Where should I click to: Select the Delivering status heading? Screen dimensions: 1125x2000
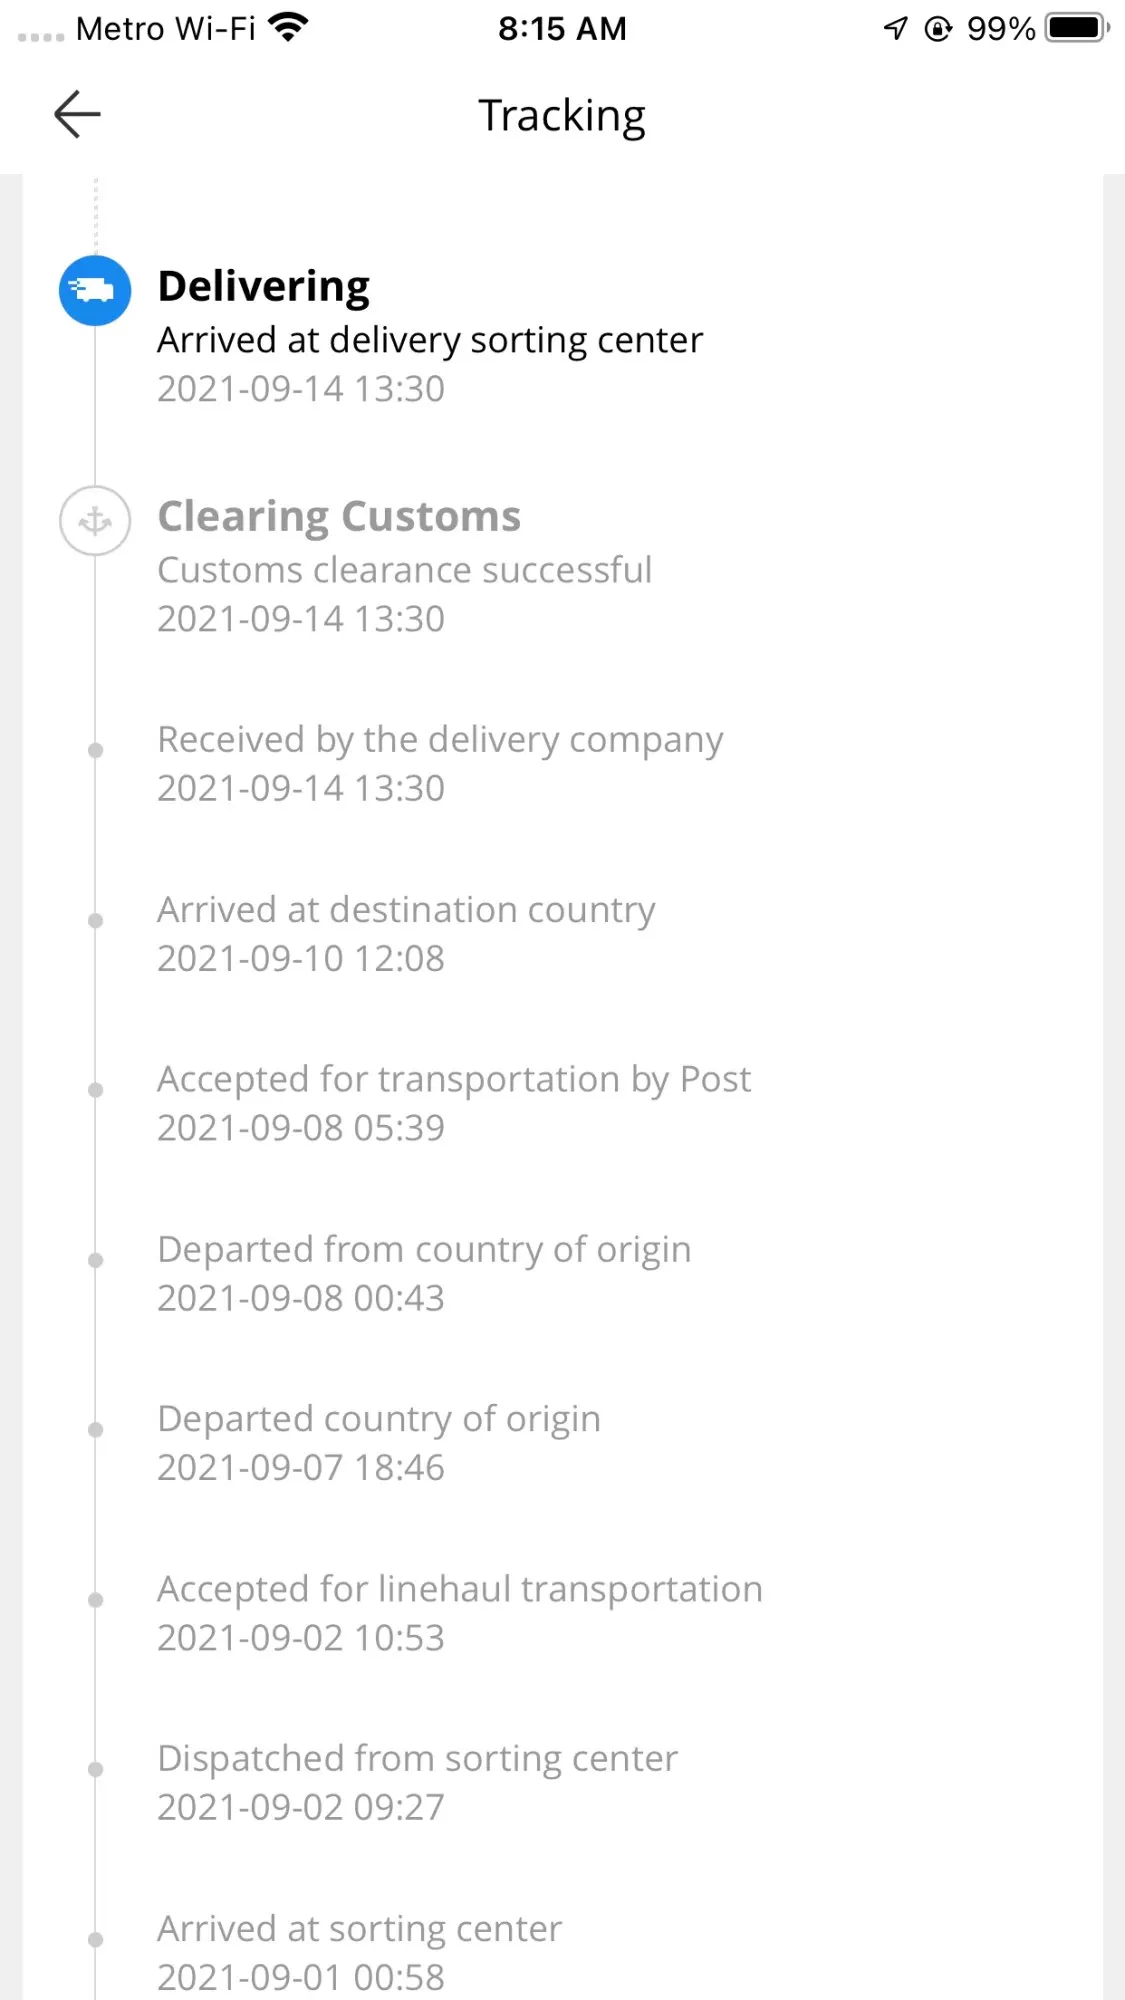click(264, 286)
